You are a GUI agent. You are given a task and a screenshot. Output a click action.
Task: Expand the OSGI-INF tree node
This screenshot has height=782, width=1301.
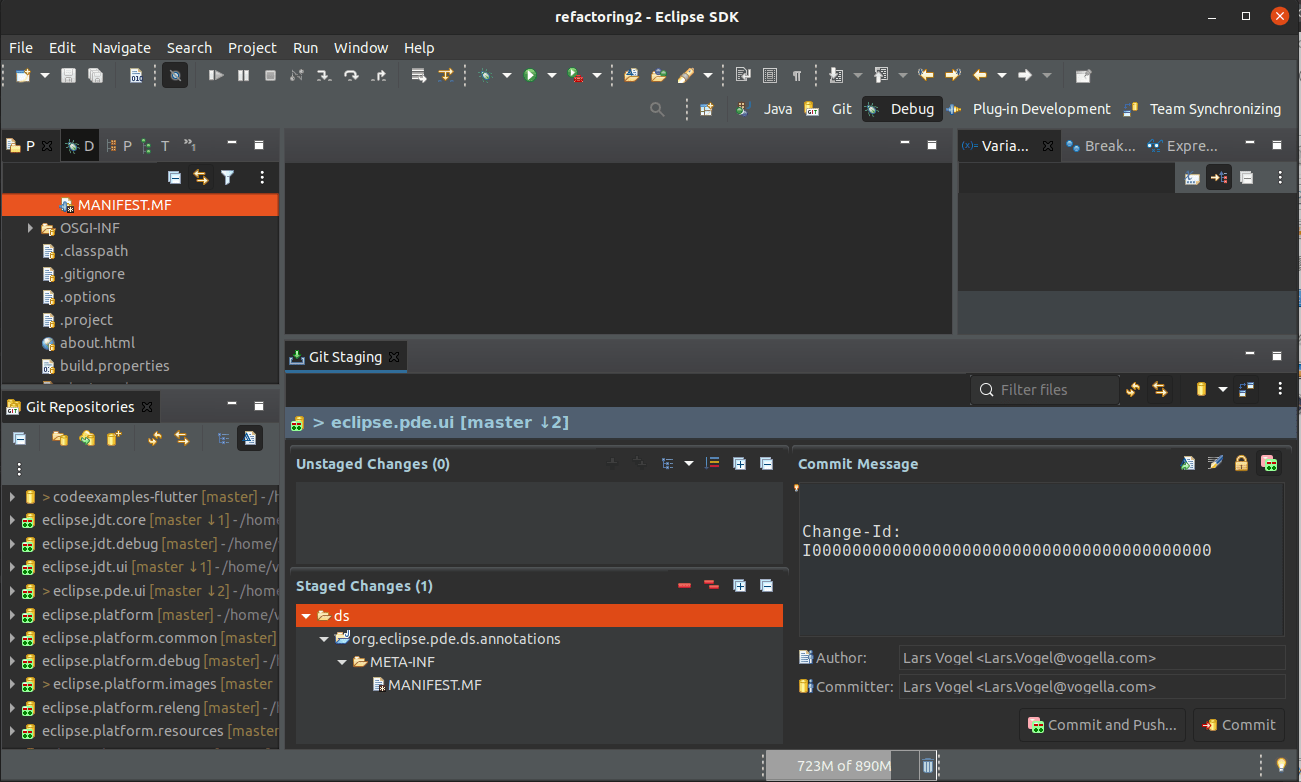[29, 227]
